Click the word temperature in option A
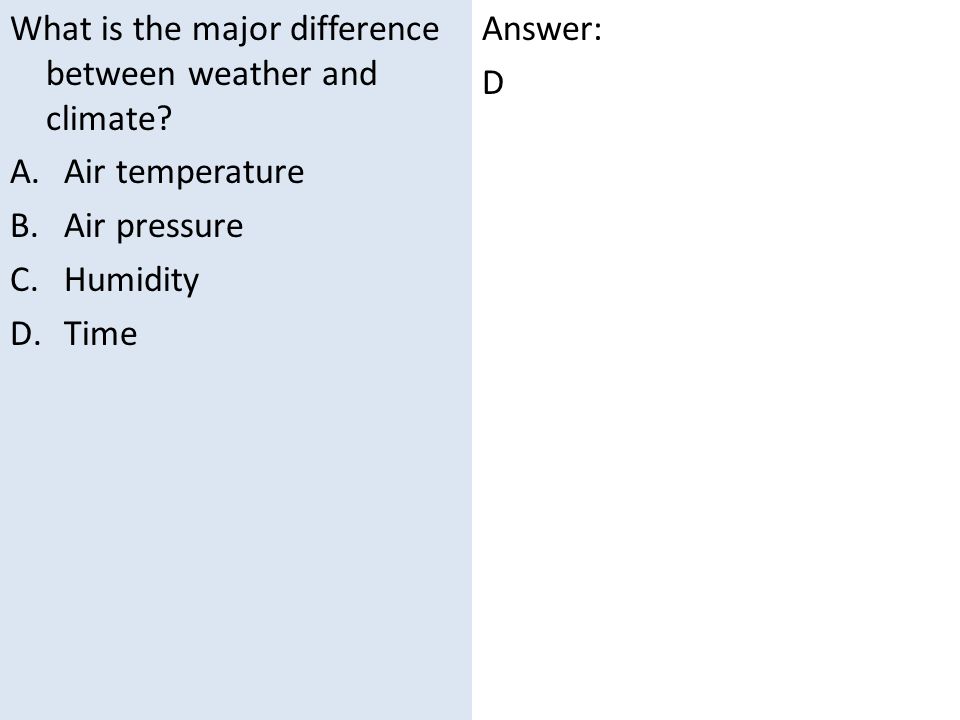The height and width of the screenshot is (720, 960). pyautogui.click(x=210, y=172)
